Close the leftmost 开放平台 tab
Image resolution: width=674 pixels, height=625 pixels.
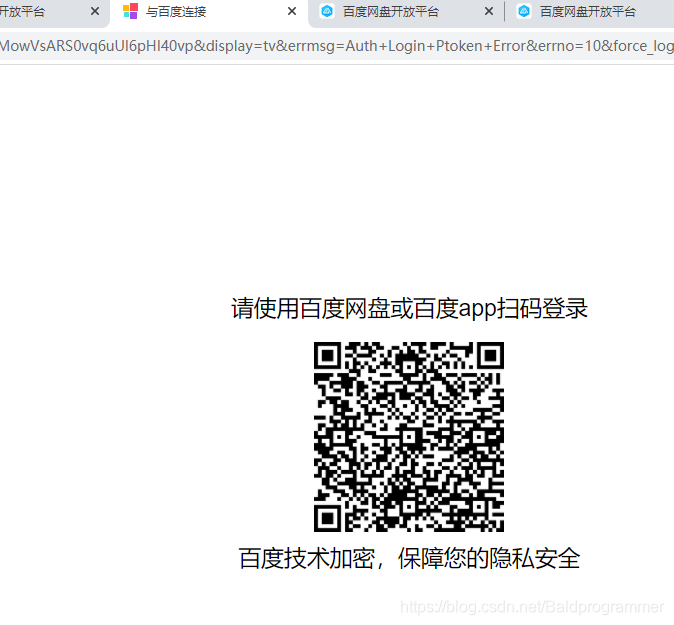click(x=95, y=12)
